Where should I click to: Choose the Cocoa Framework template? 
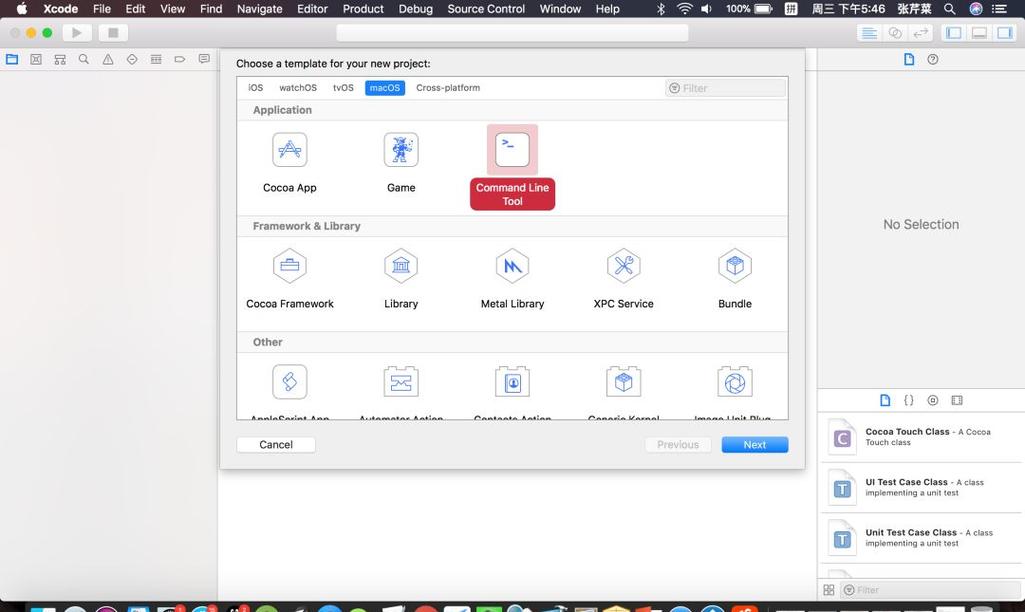(290, 279)
